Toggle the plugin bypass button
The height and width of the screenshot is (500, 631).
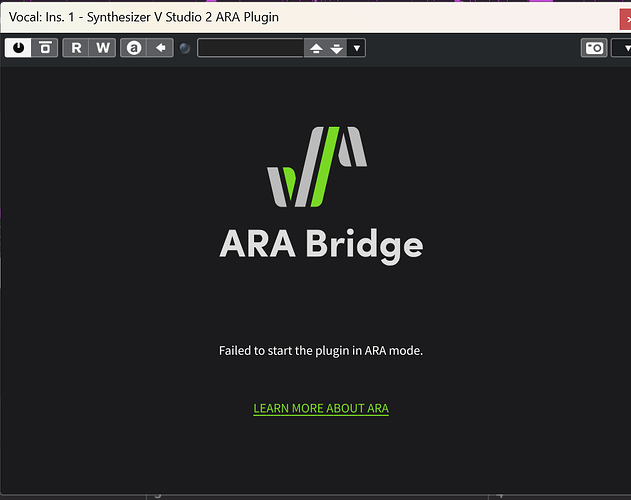tap(45, 48)
